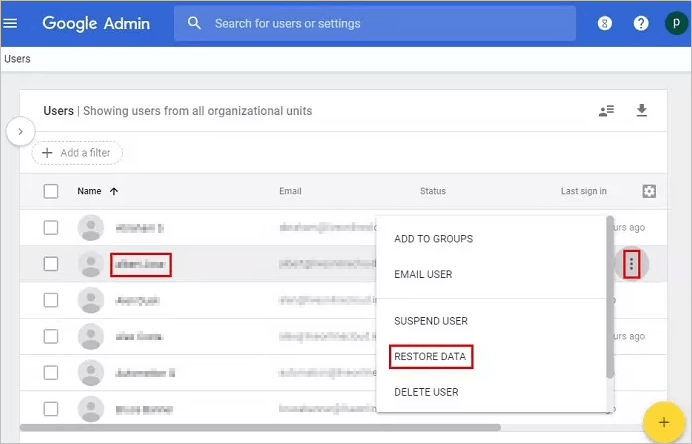Click Delete User in context menu
692x444 pixels.
coord(426,392)
